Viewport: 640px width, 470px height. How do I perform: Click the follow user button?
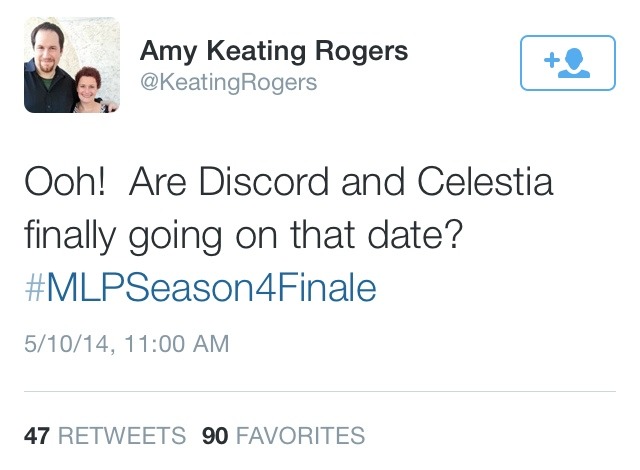click(x=566, y=63)
